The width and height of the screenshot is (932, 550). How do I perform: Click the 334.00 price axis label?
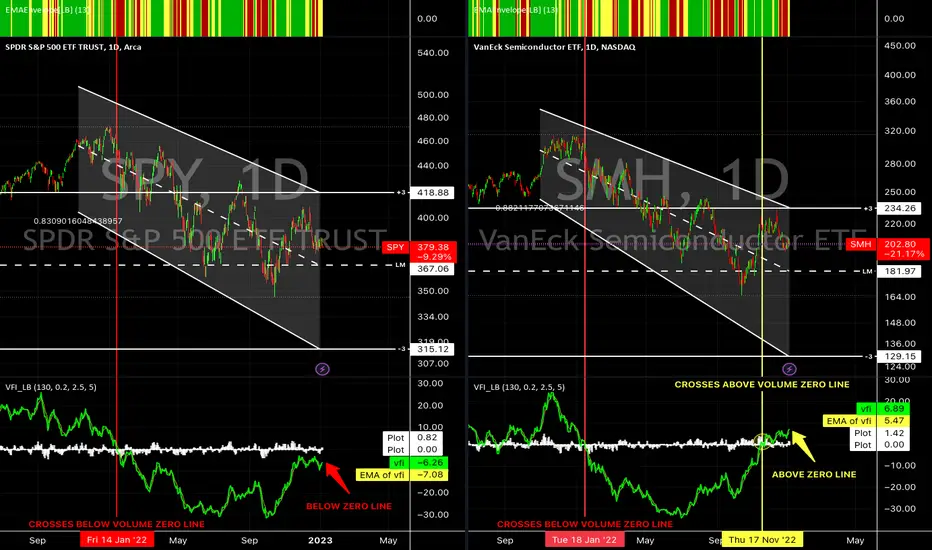433,317
